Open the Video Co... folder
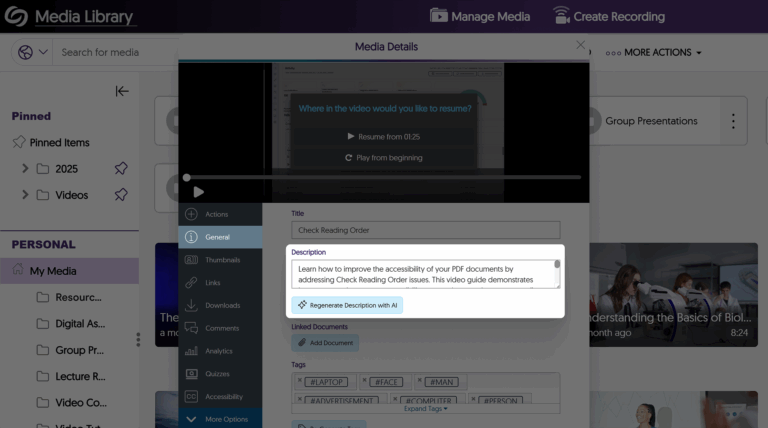768x428 pixels. 72,403
